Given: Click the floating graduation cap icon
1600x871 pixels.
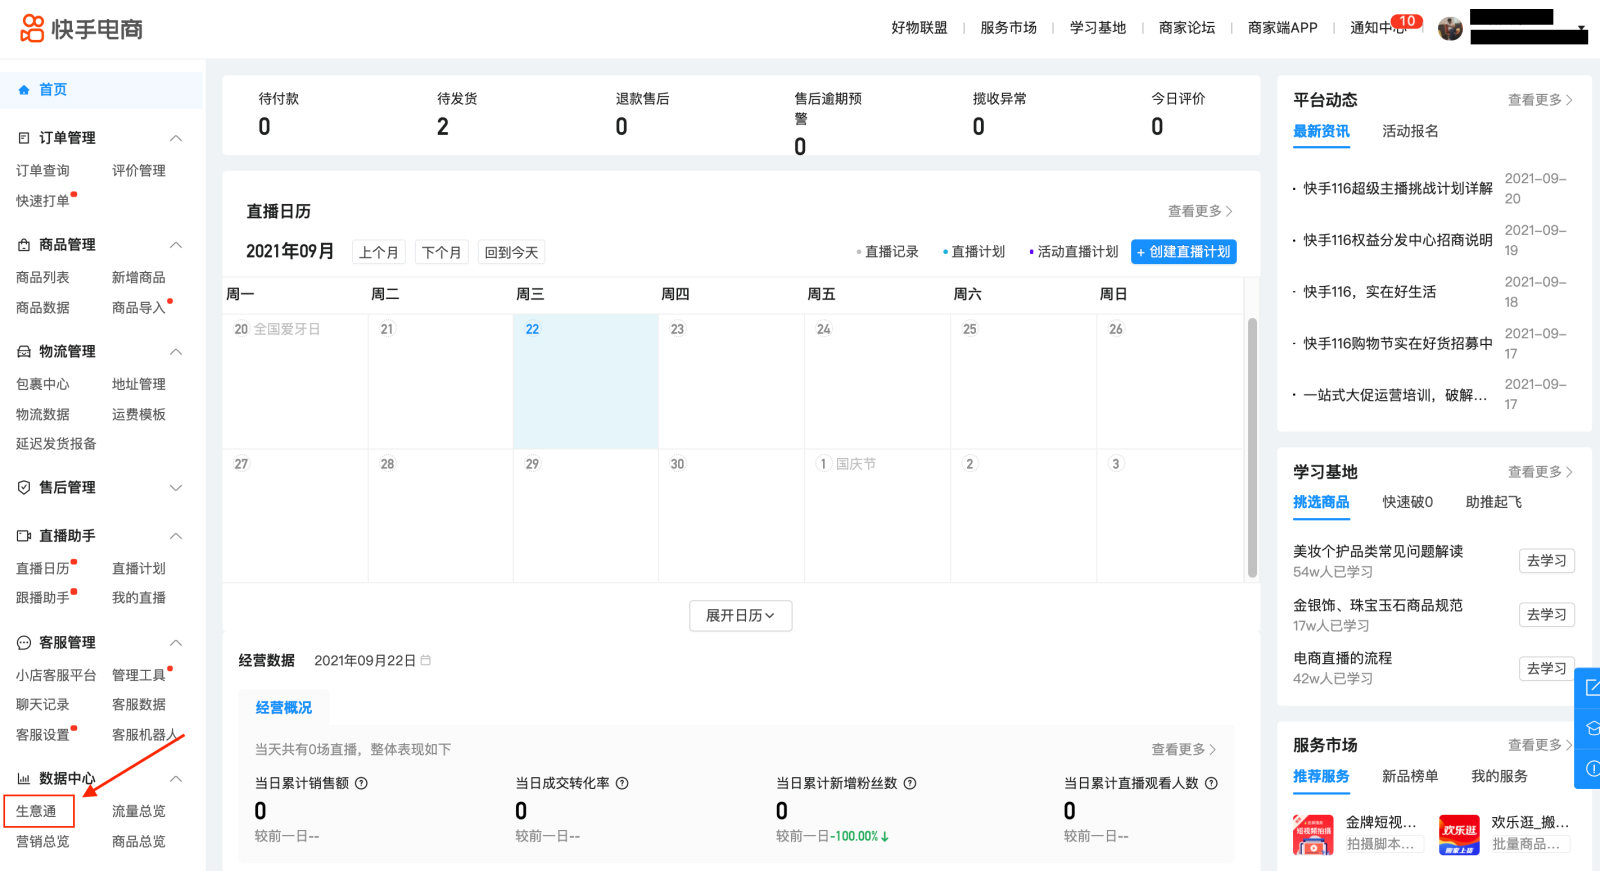Looking at the screenshot, I should click(1591, 728).
